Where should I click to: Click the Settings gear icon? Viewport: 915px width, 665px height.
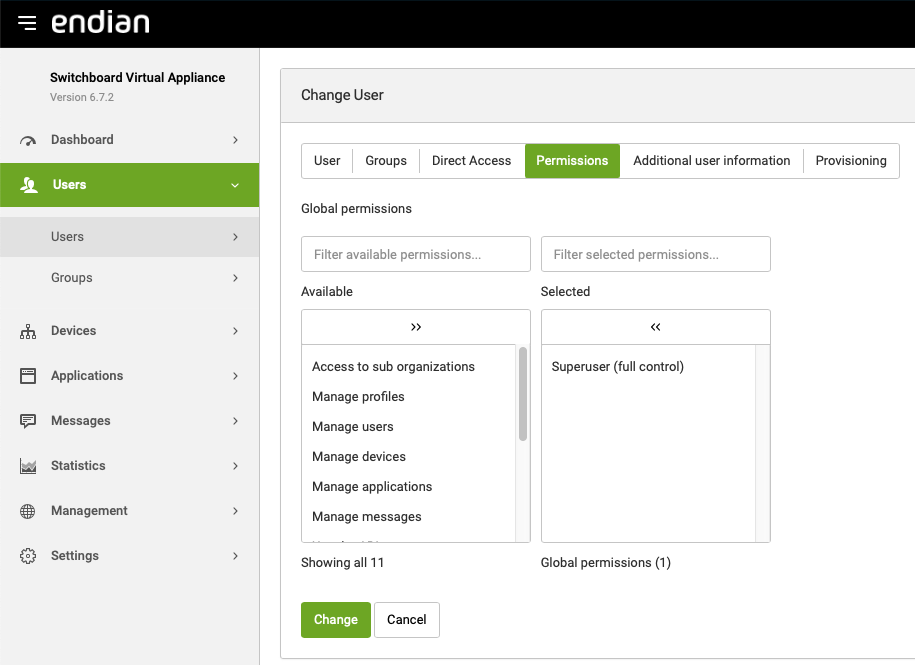pos(28,556)
